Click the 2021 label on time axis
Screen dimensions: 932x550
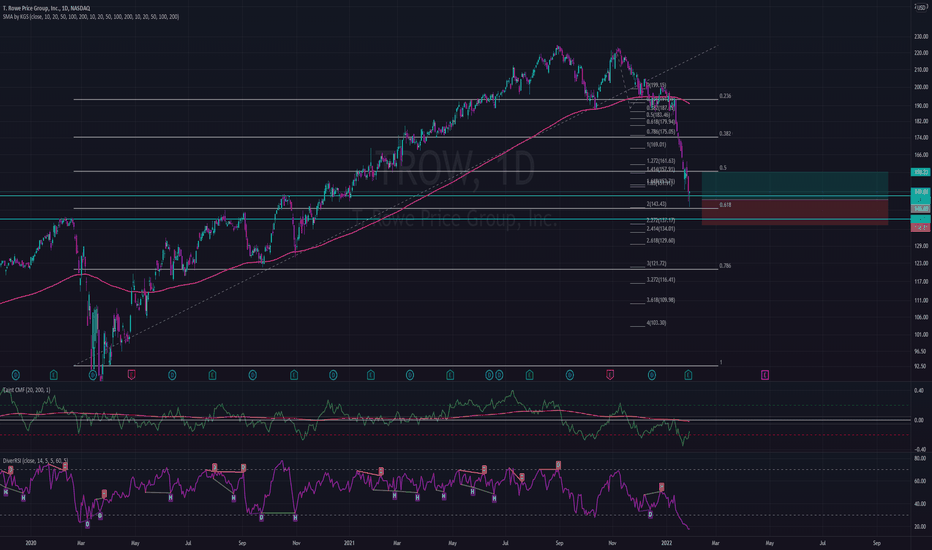350,543
